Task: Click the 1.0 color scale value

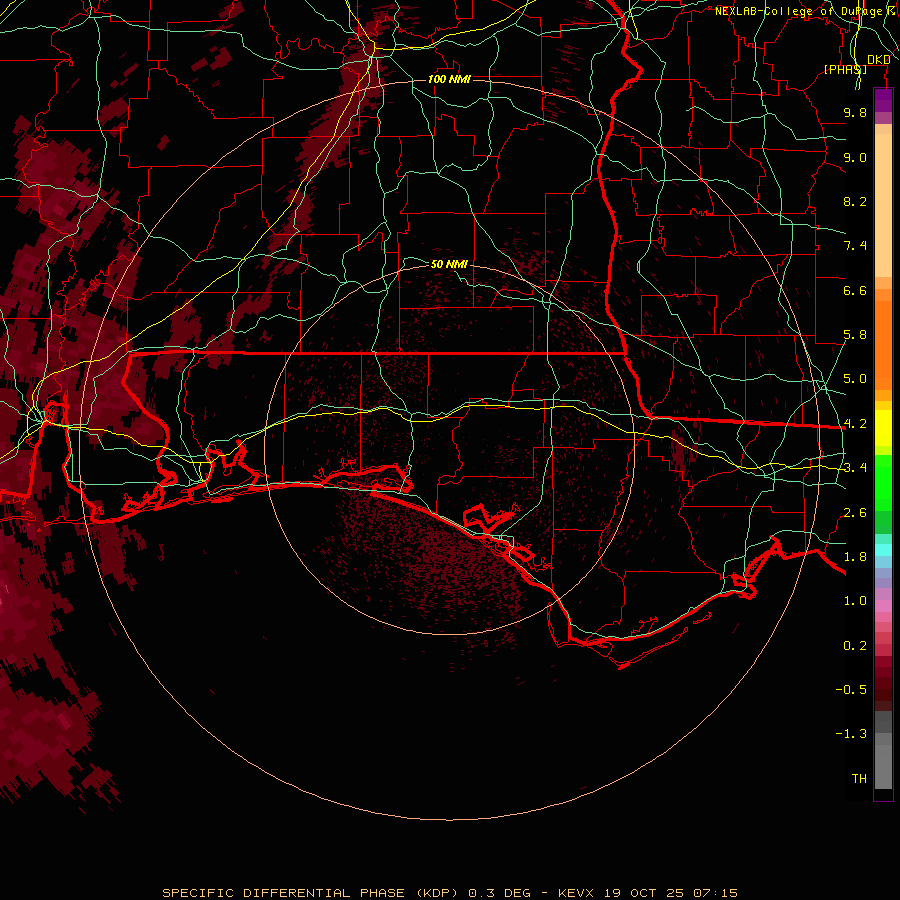Action: (x=855, y=601)
